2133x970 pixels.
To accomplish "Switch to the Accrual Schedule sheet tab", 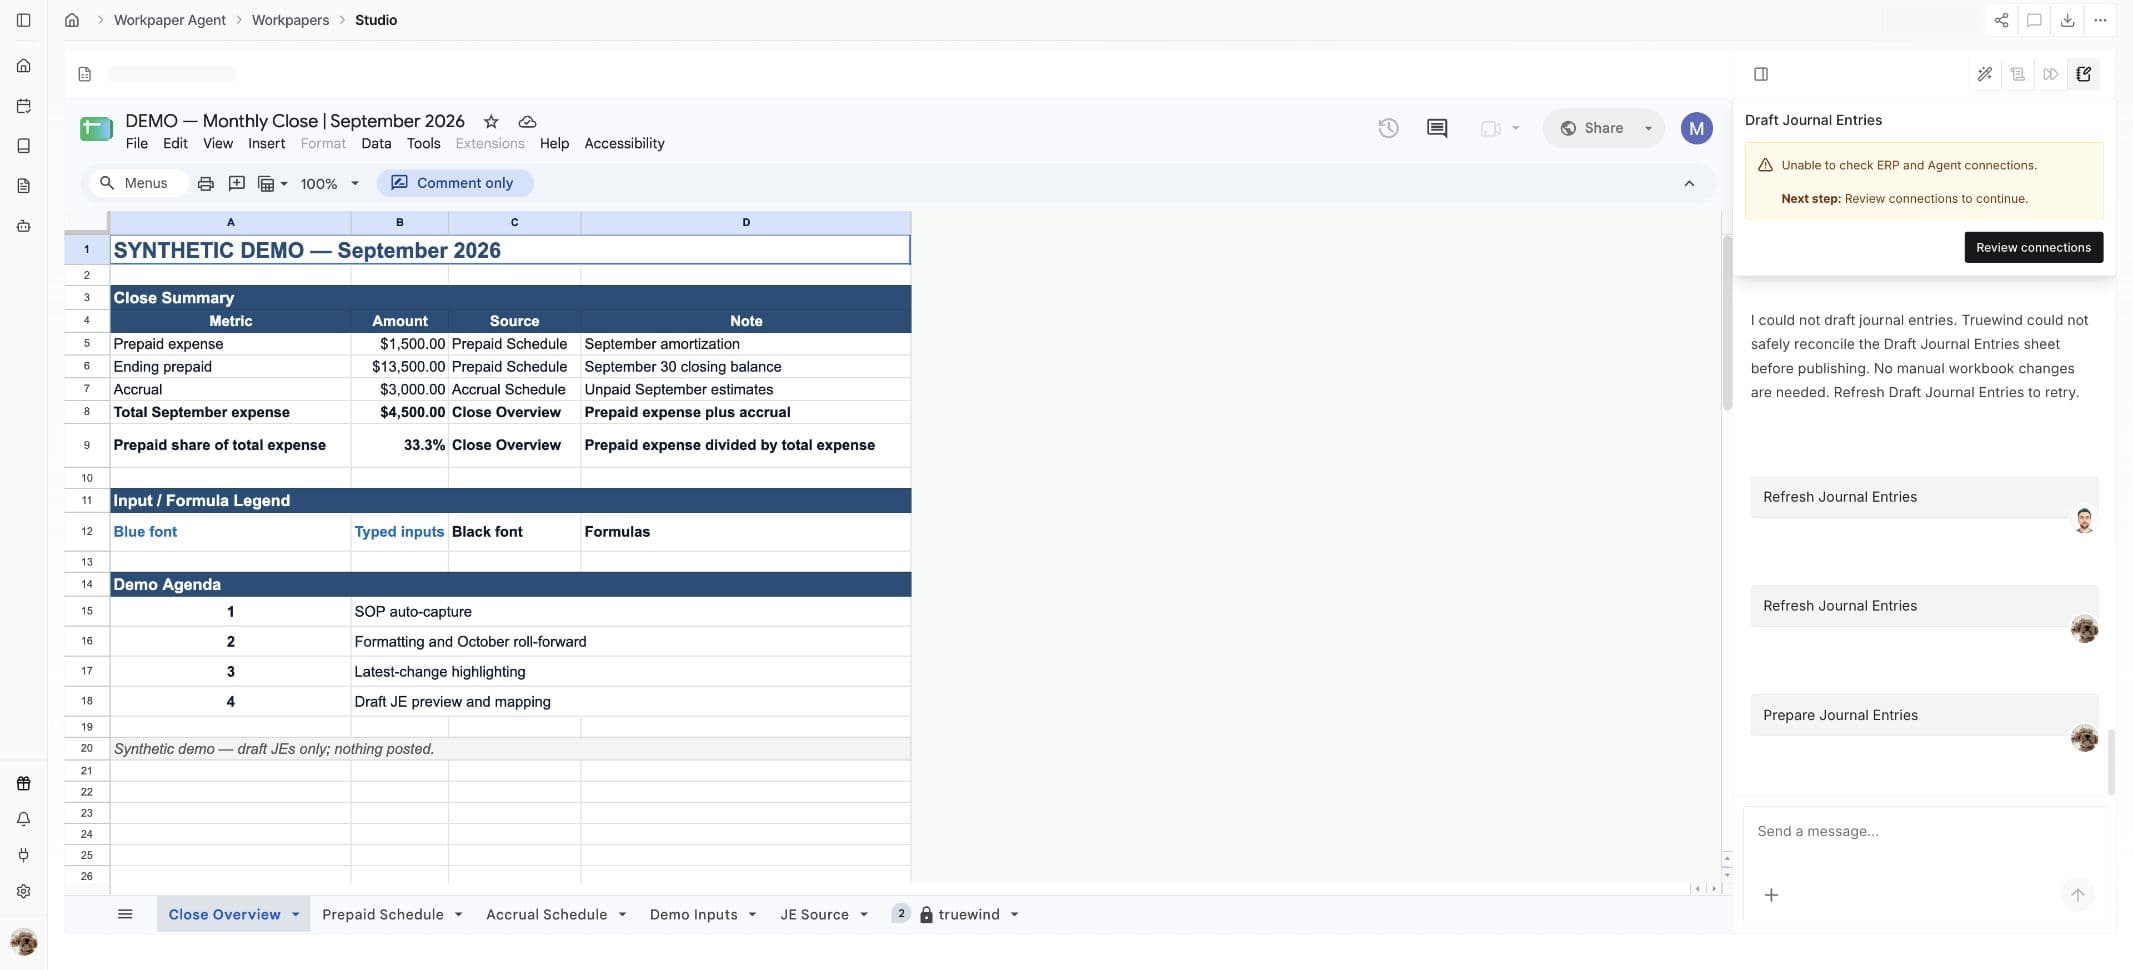I will [546, 915].
